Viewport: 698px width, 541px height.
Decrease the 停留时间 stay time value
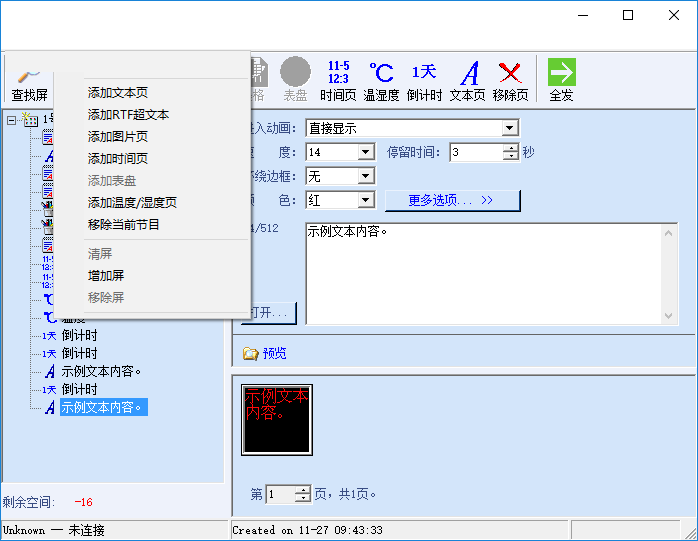tap(511, 156)
